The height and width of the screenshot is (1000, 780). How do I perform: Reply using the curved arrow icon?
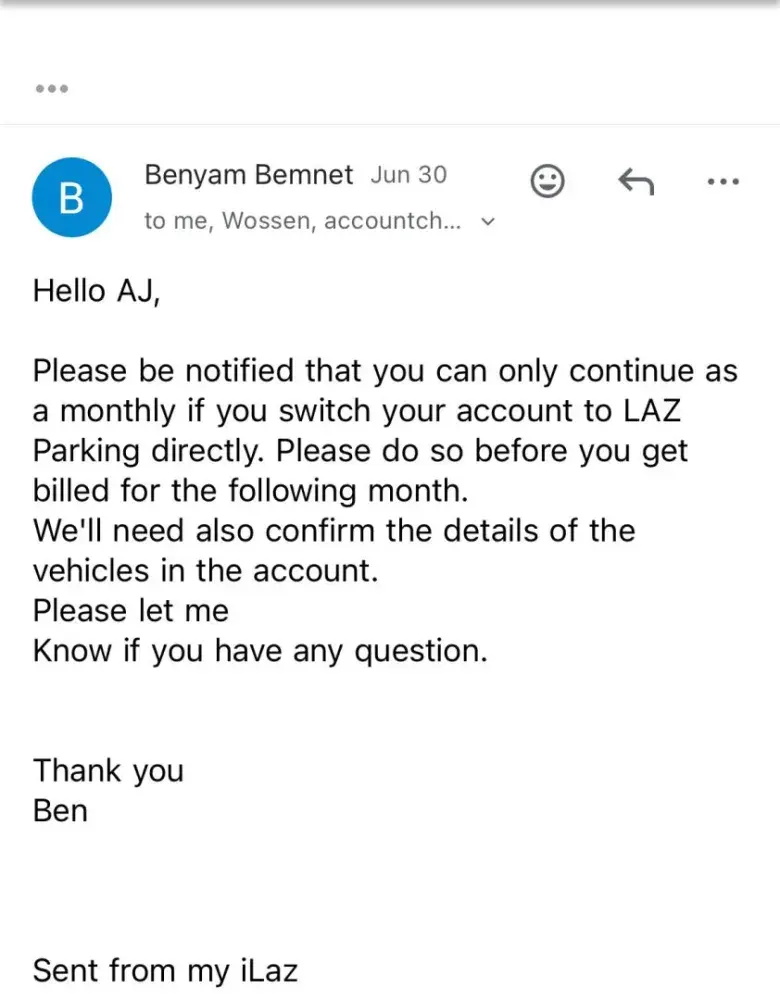(636, 181)
